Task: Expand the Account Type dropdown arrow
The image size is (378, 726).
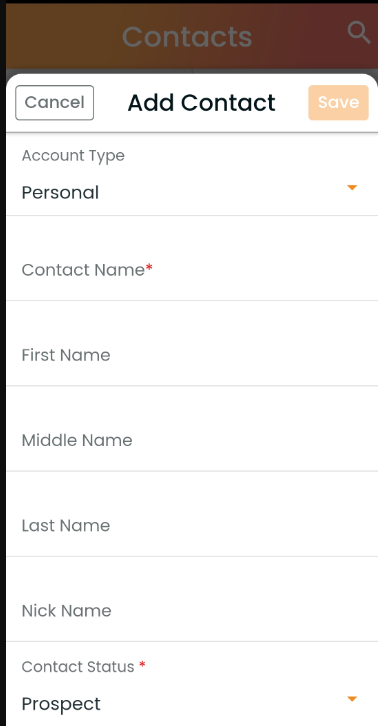Action: tap(352, 188)
